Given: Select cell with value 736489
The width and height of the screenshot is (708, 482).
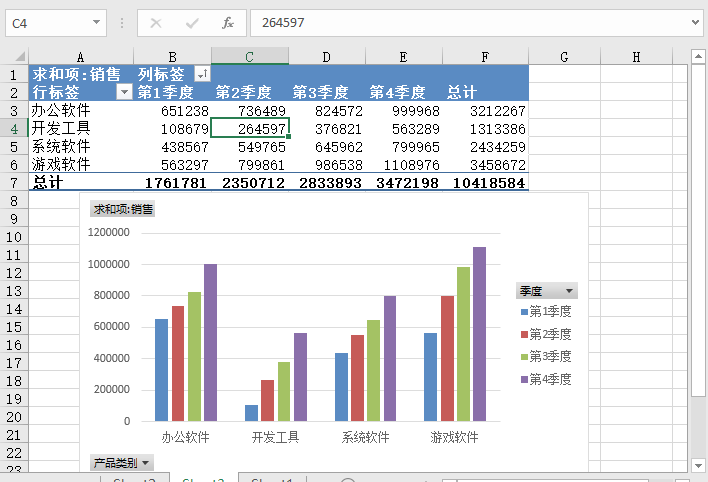Looking at the screenshot, I should pos(250,110).
